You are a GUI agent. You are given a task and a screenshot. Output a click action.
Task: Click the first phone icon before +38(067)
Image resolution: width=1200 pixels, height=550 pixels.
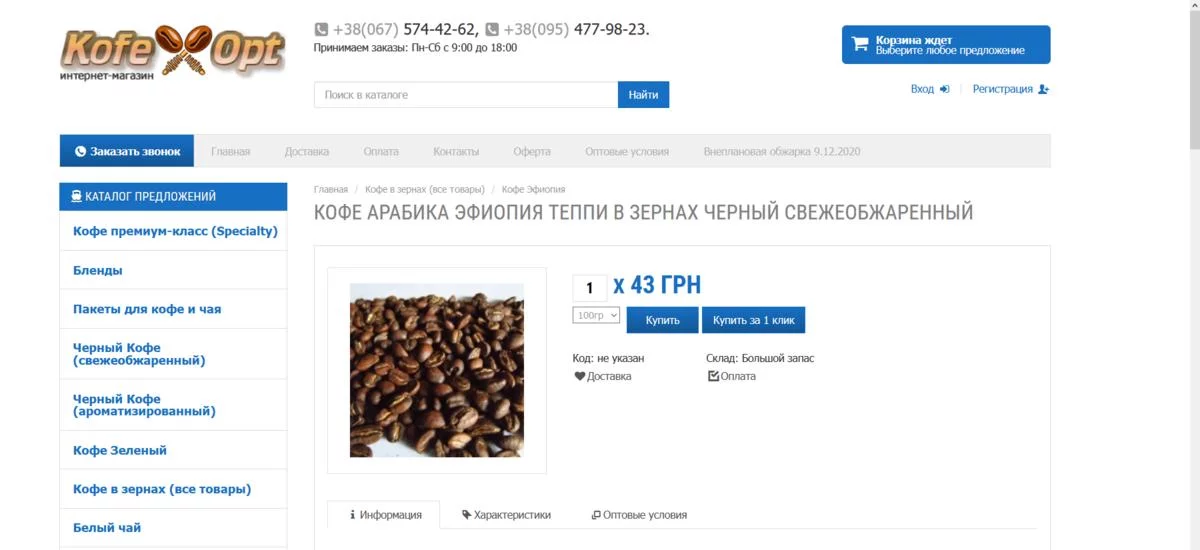coord(321,30)
